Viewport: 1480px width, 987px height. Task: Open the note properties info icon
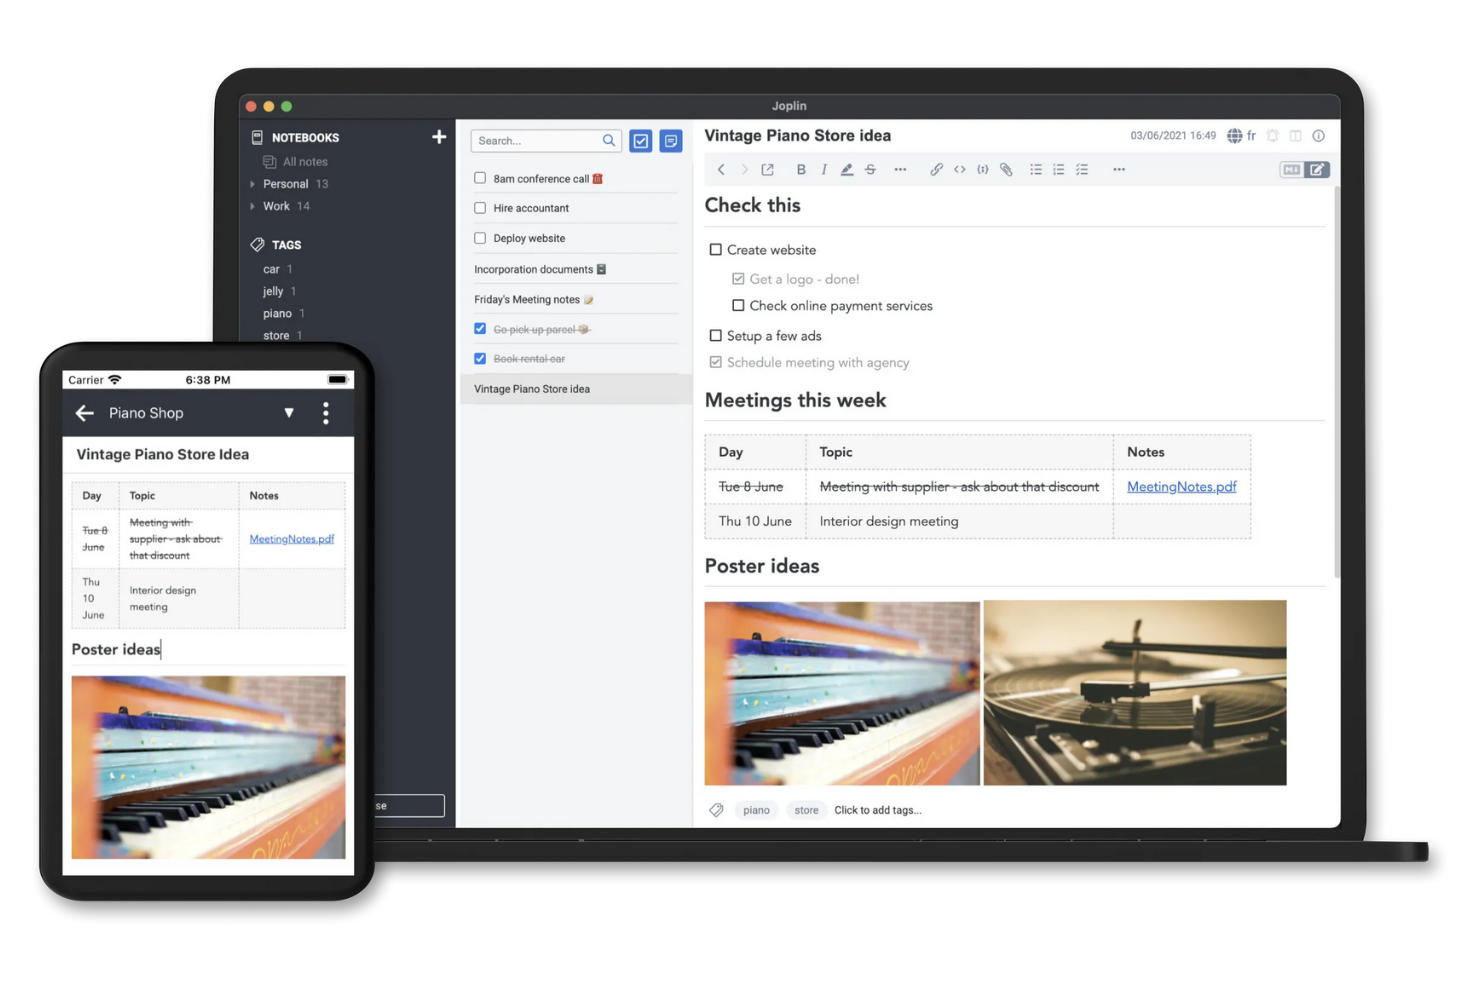(x=1318, y=136)
